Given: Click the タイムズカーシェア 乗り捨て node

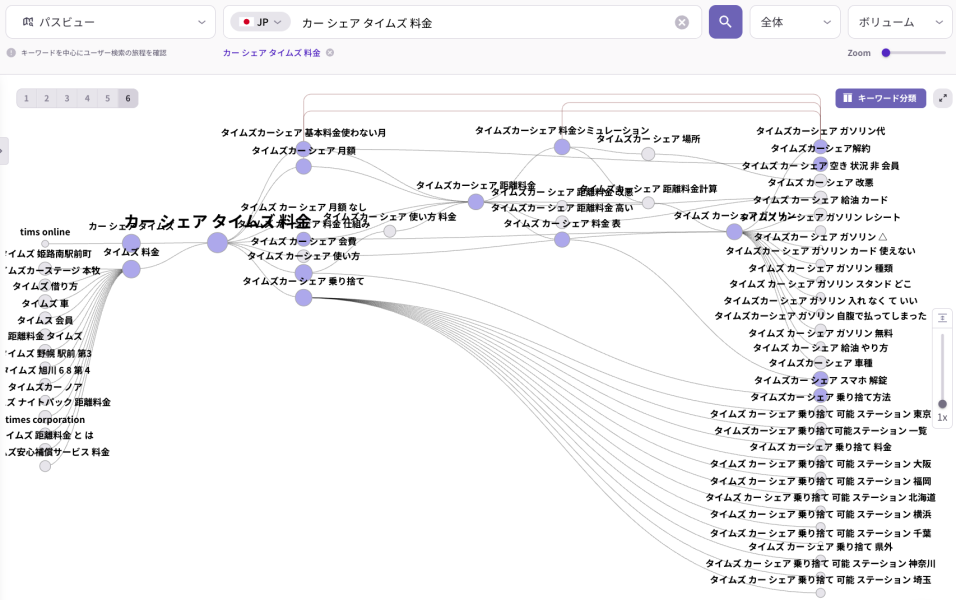Looking at the screenshot, I should click(304, 298).
